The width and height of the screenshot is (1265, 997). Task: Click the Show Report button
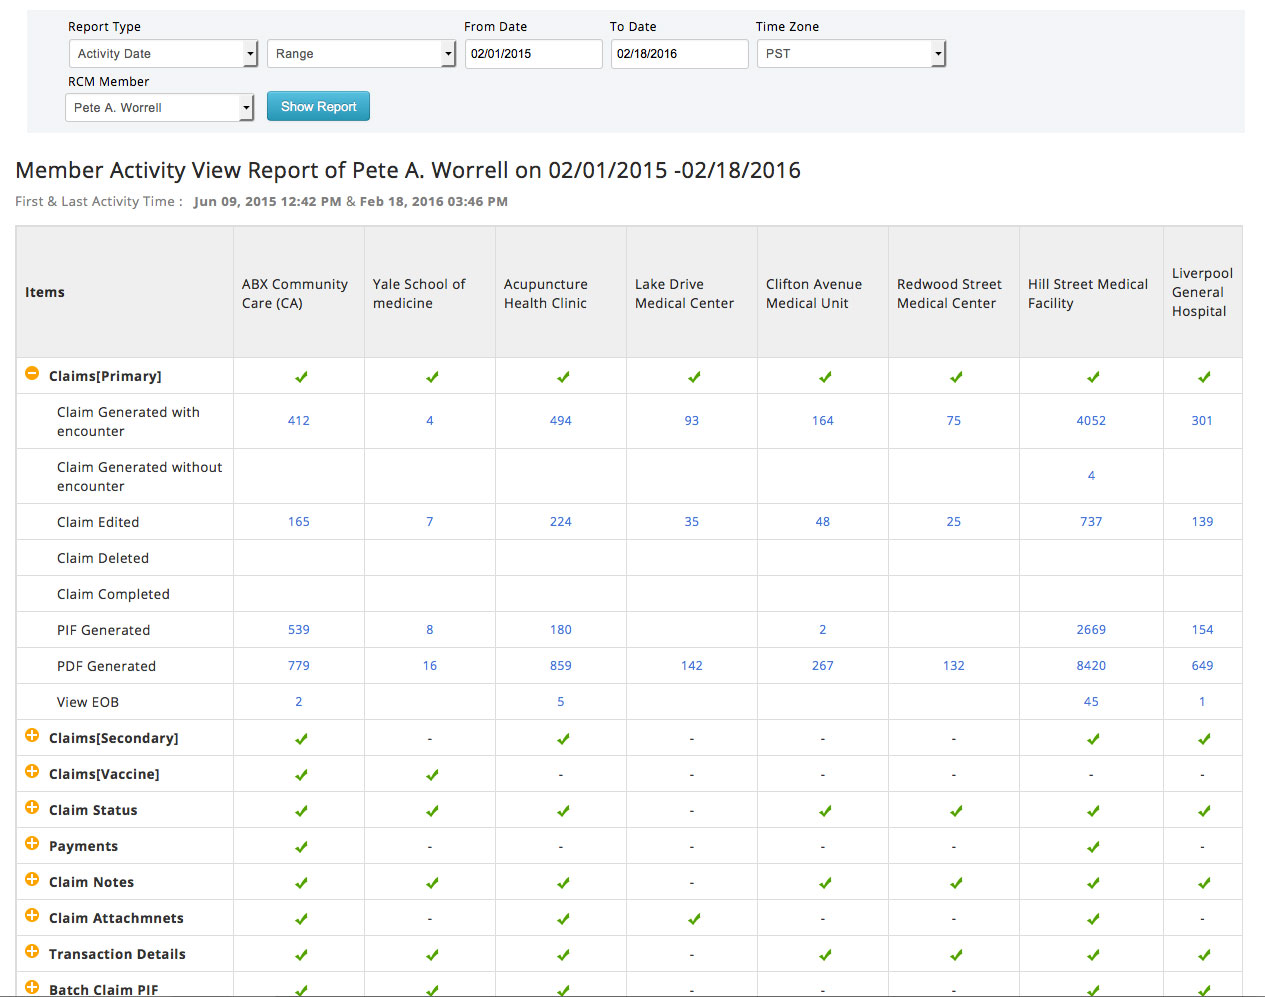tap(318, 107)
